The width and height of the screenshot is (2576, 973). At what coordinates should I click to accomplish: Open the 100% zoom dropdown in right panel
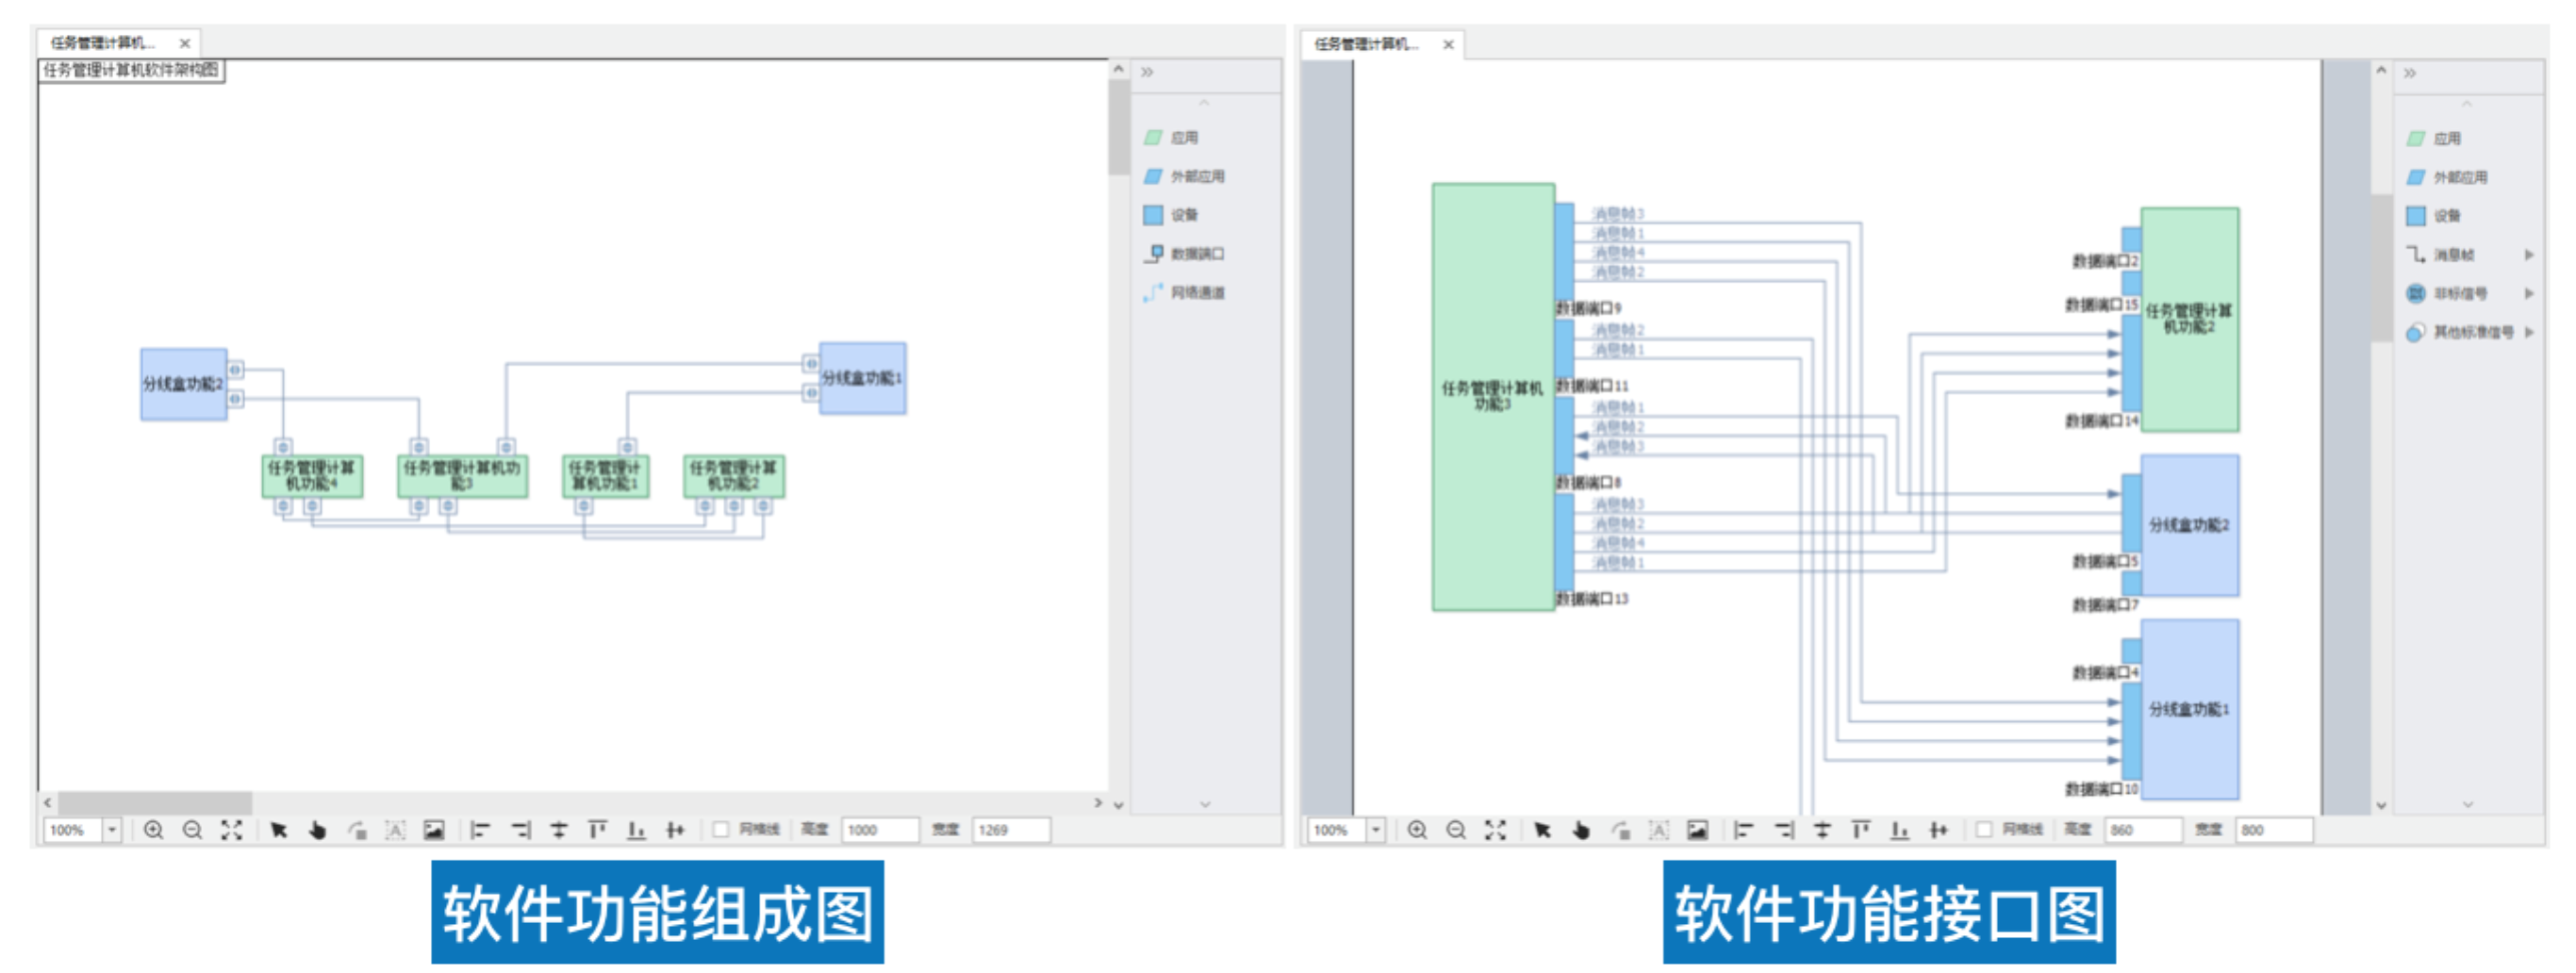1376,830
